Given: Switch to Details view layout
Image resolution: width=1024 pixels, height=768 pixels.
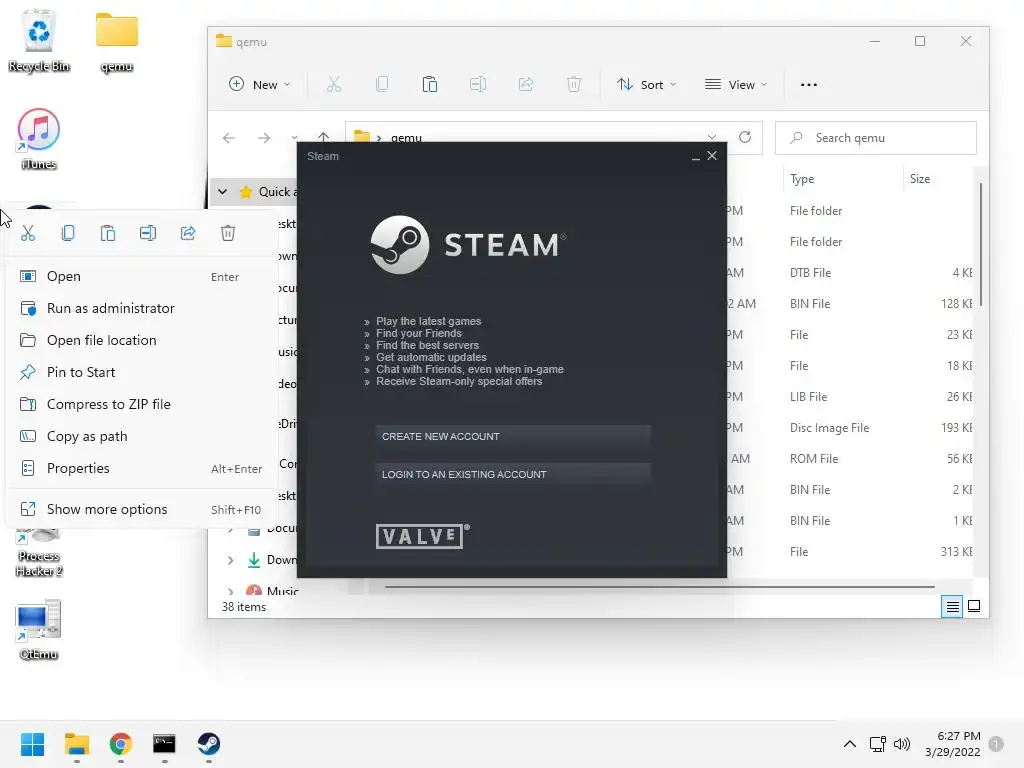Looking at the screenshot, I should pyautogui.click(x=952, y=607).
